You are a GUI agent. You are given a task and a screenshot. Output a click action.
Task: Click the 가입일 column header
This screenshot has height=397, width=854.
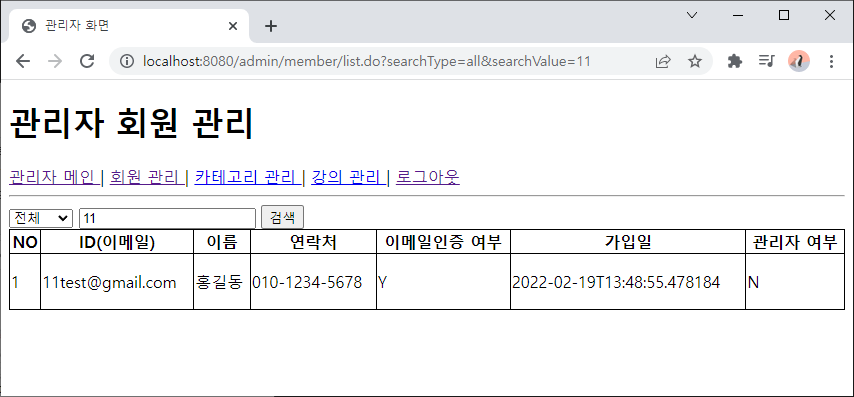[x=628, y=242]
